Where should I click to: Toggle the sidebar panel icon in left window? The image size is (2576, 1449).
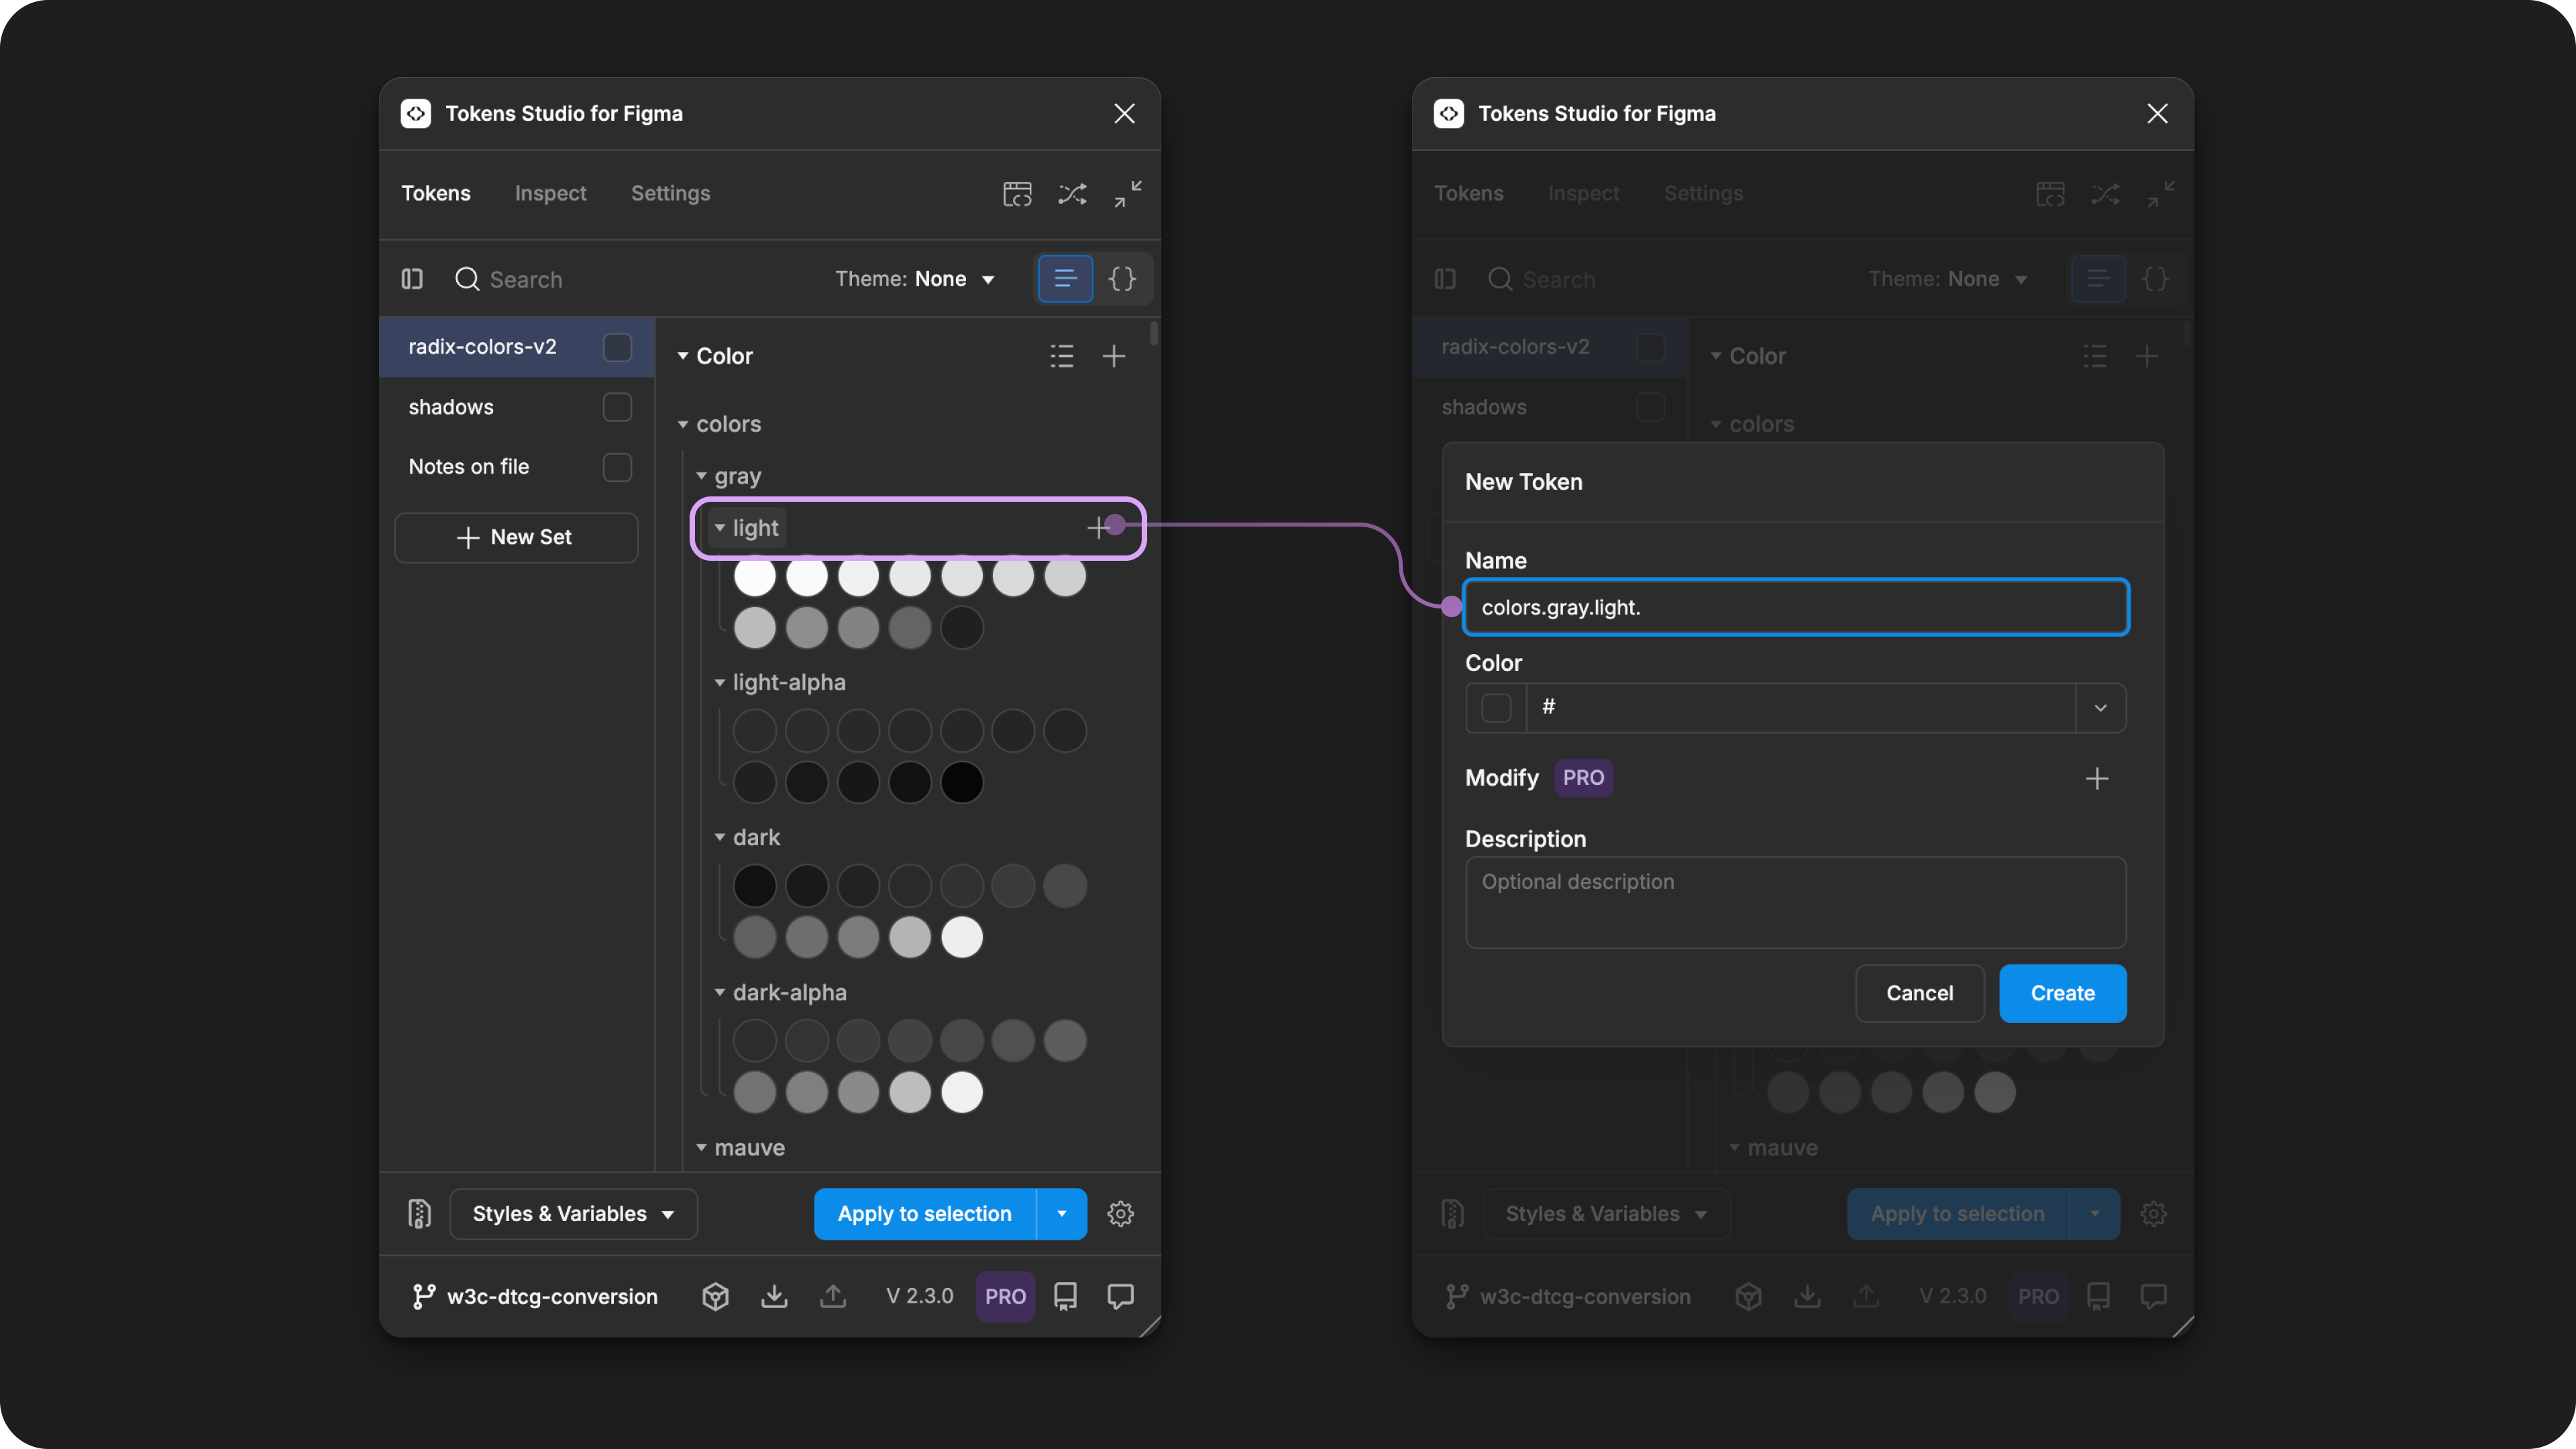click(412, 279)
